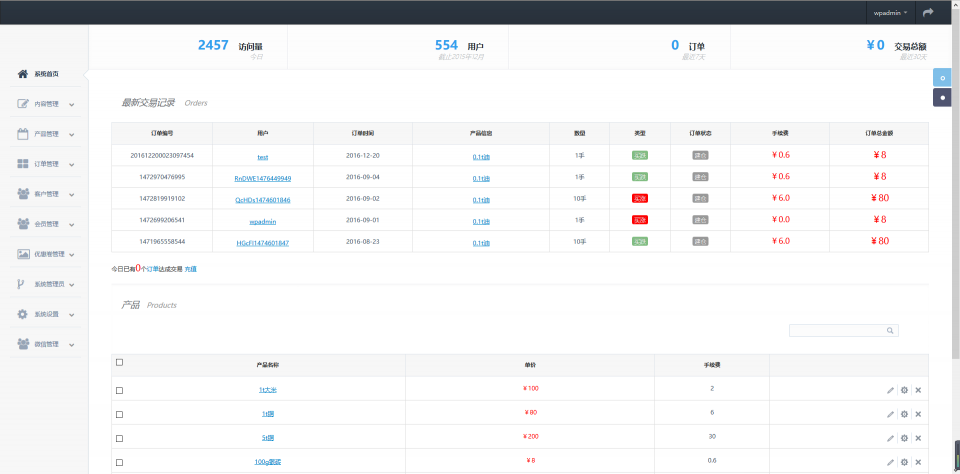This screenshot has width=960, height=474.
Task: Click the 订单 link in today's summary
Action: (x=152, y=269)
